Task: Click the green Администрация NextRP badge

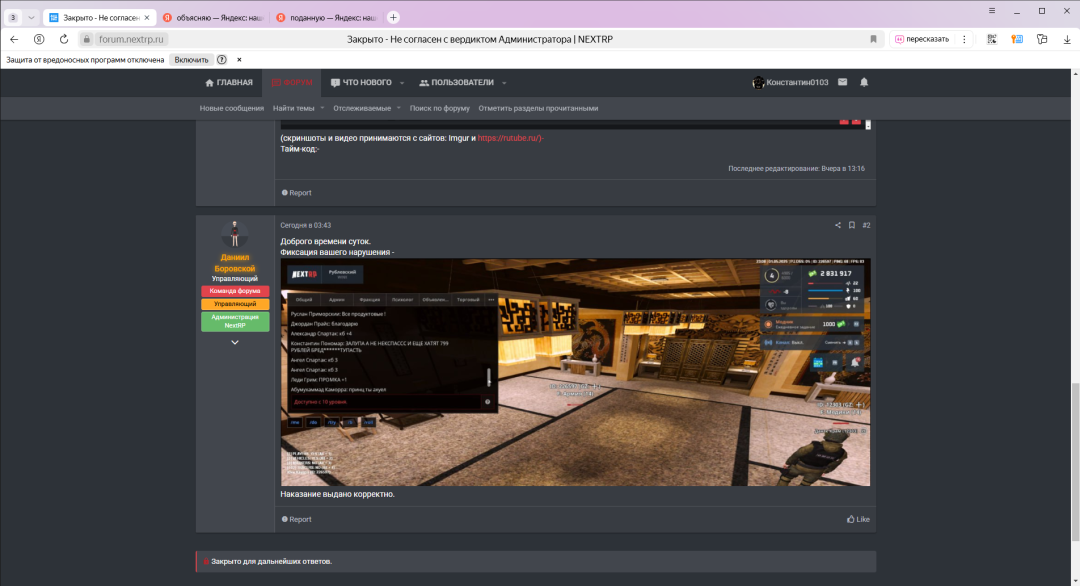Action: pyautogui.click(x=235, y=322)
